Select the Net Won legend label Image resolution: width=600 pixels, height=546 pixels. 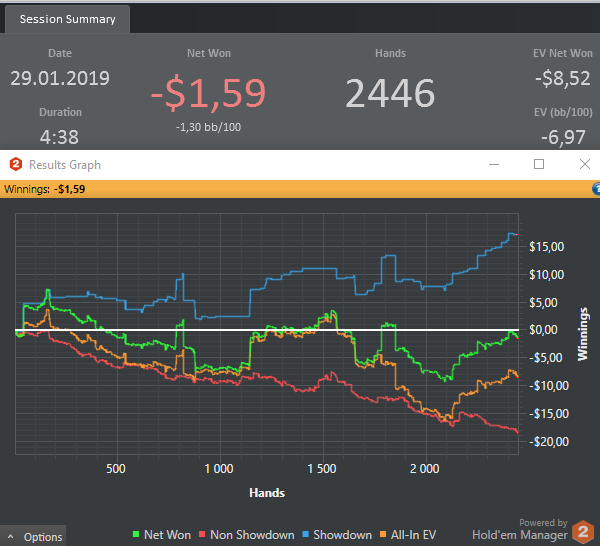pos(167,535)
